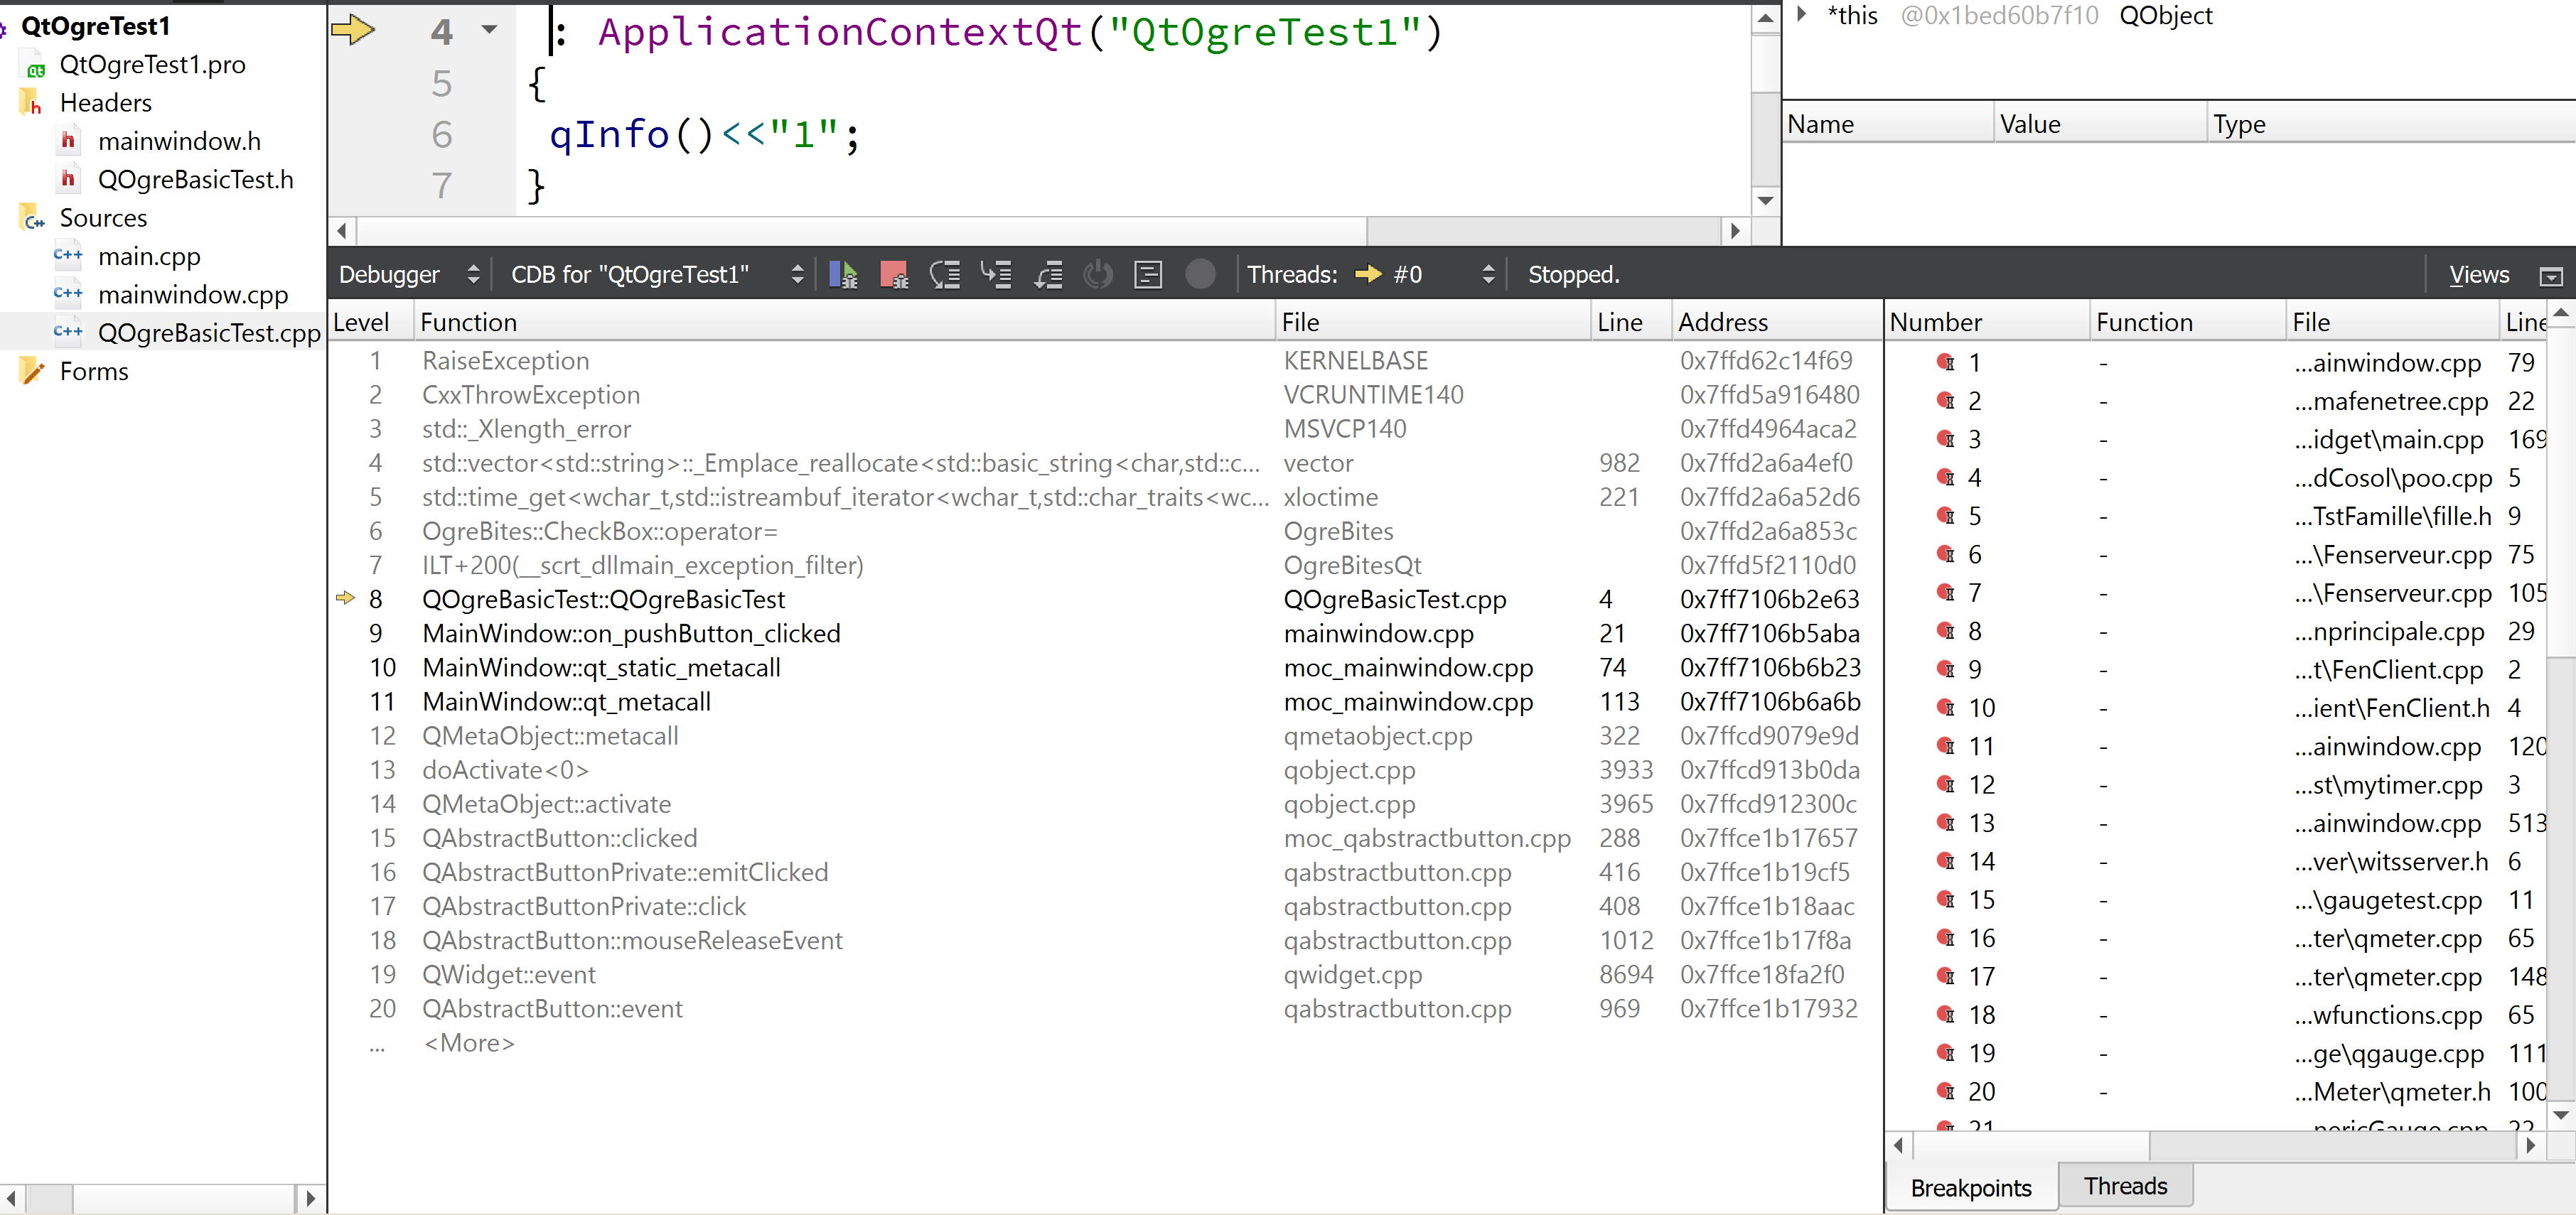Select stack frame 19 QWidget::event
2576x1215 pixels.
tap(1105, 974)
